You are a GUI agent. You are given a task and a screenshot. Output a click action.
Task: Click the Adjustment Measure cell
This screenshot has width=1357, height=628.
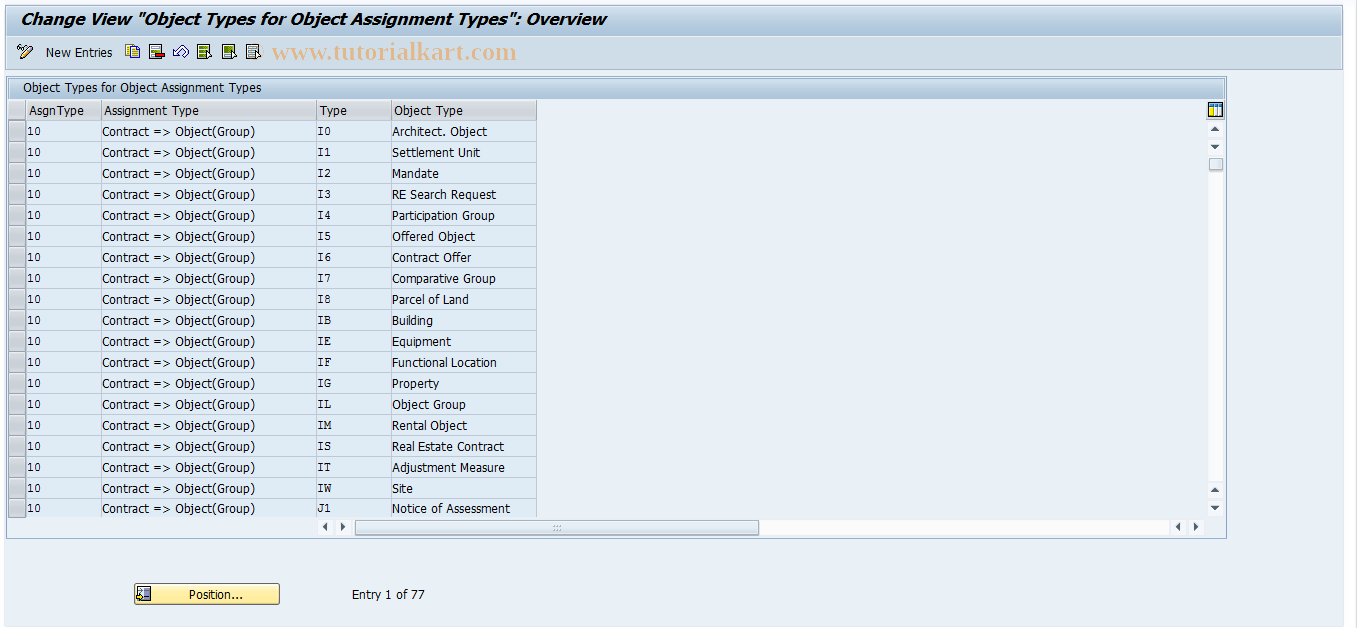click(x=464, y=468)
